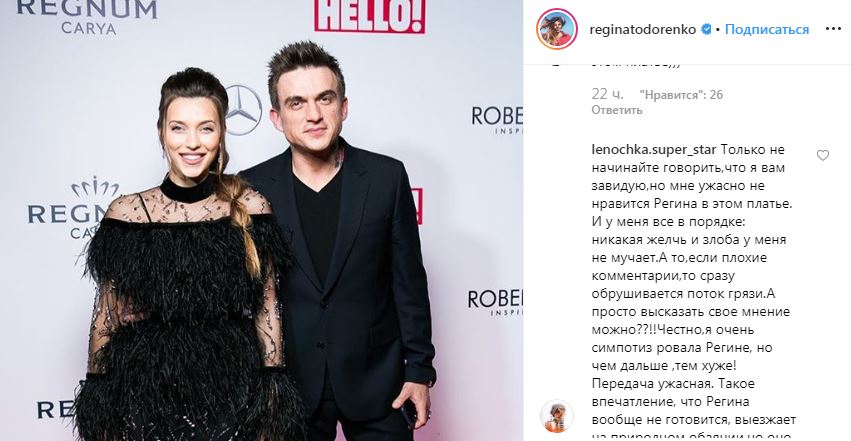Click the cut-off comment text above 22 ч.
Screen dimensions: 851x441
pyautogui.click(x=635, y=63)
